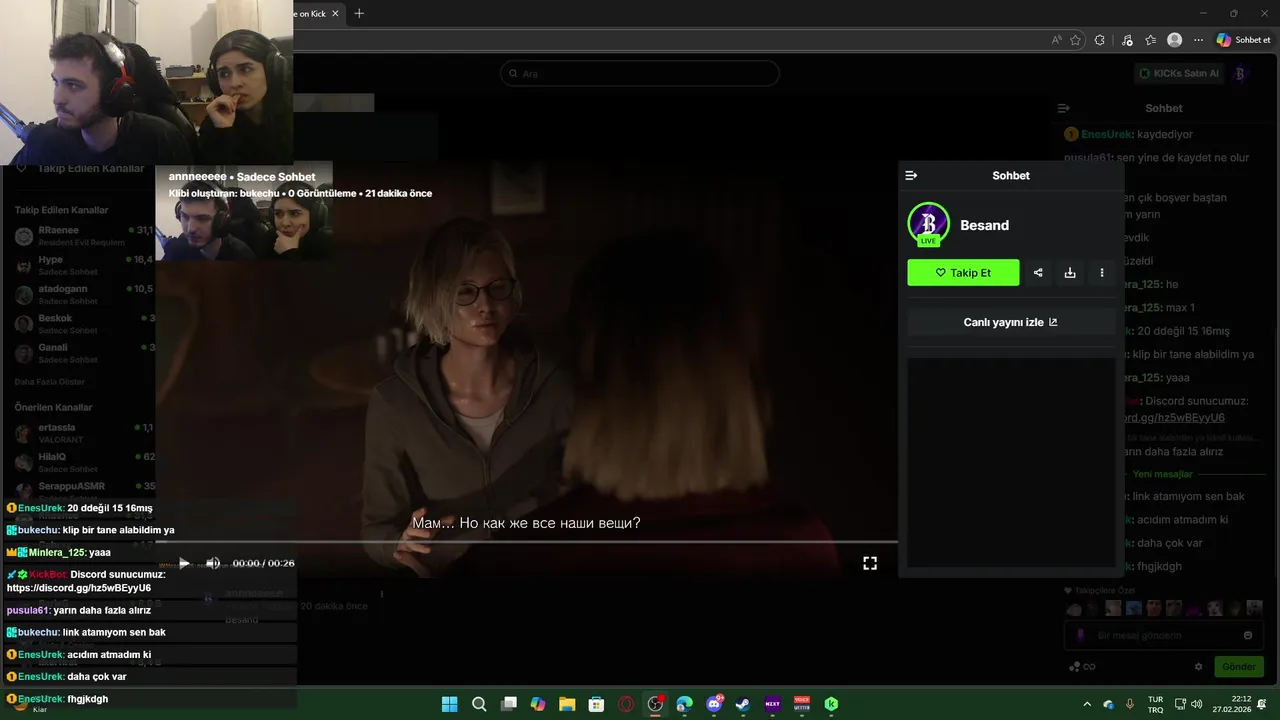Click the clip progress bar
The width and height of the screenshot is (1280, 720).
tap(526, 542)
